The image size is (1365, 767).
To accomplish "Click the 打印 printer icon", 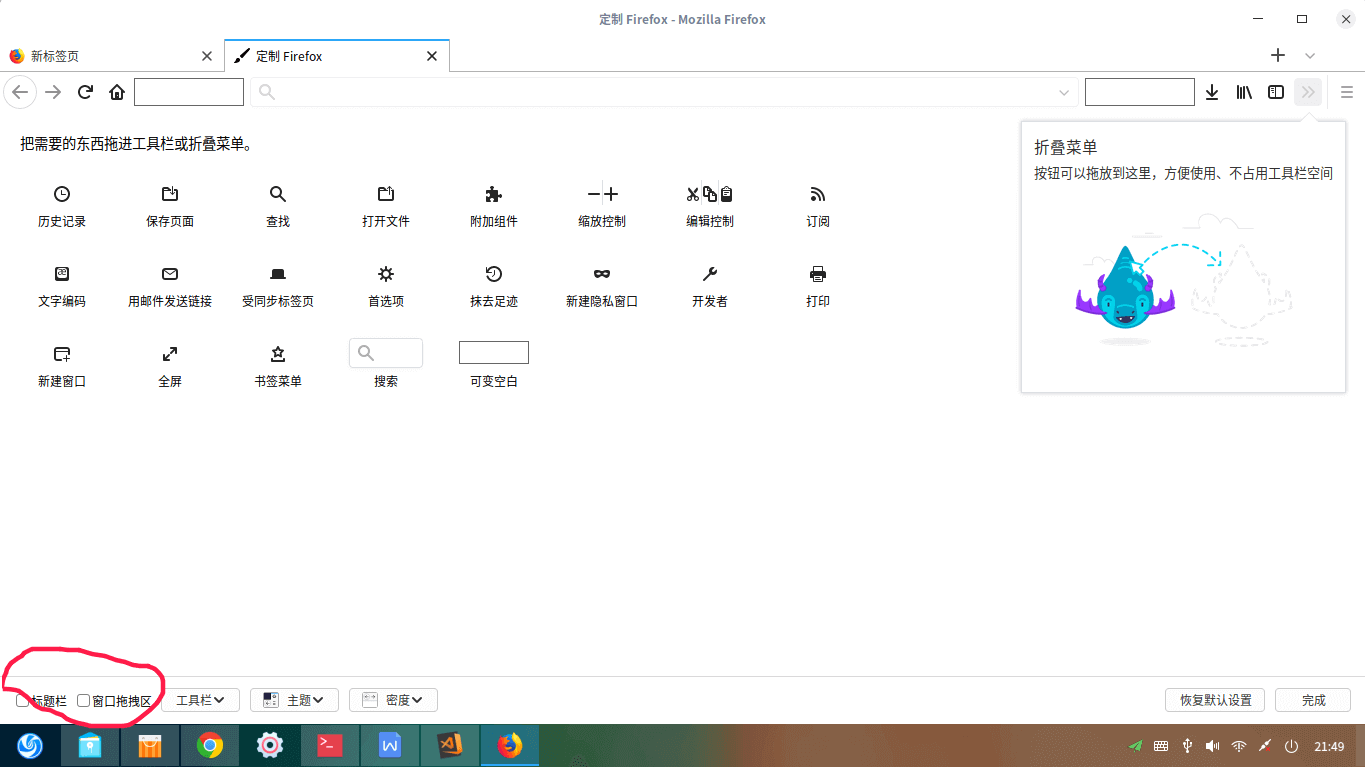I will 817,274.
